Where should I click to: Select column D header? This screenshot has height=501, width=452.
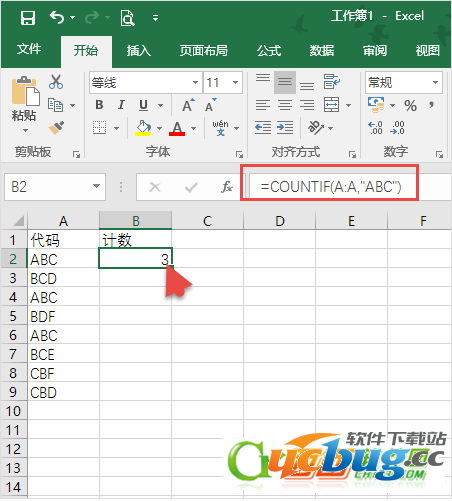280,221
